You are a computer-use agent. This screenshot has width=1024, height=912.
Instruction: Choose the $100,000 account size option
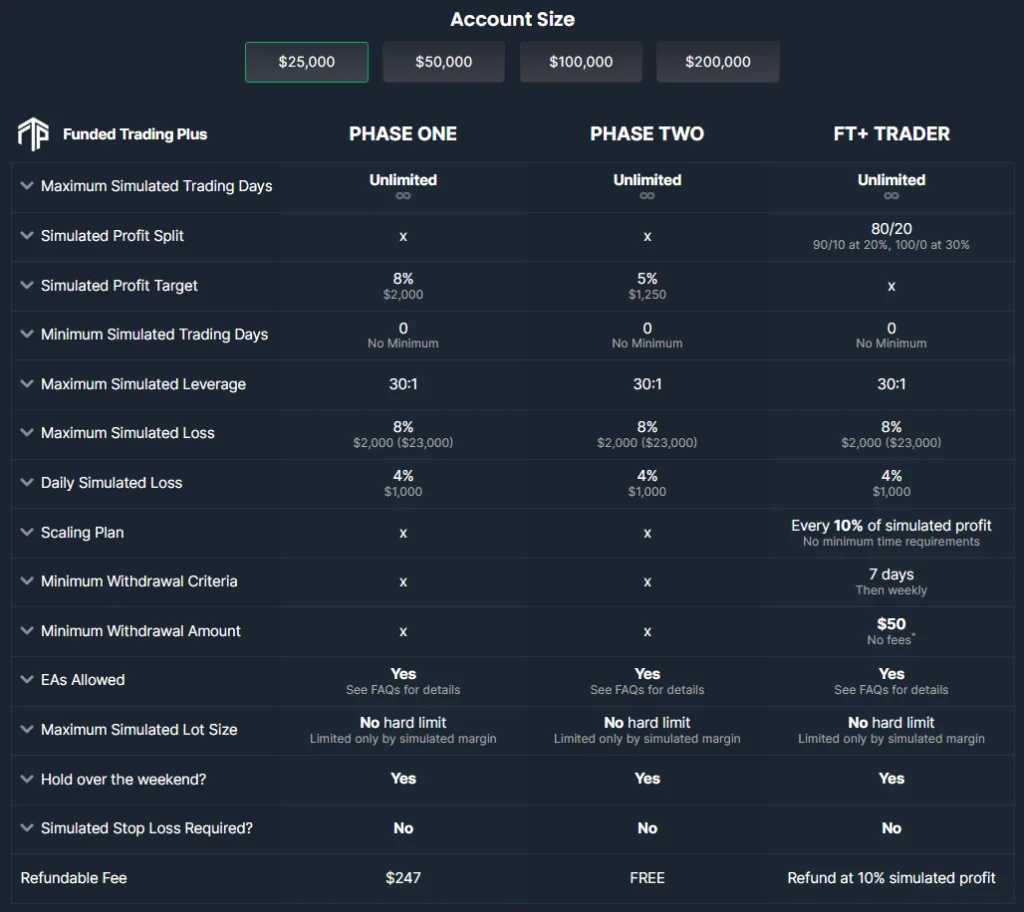click(x=581, y=62)
